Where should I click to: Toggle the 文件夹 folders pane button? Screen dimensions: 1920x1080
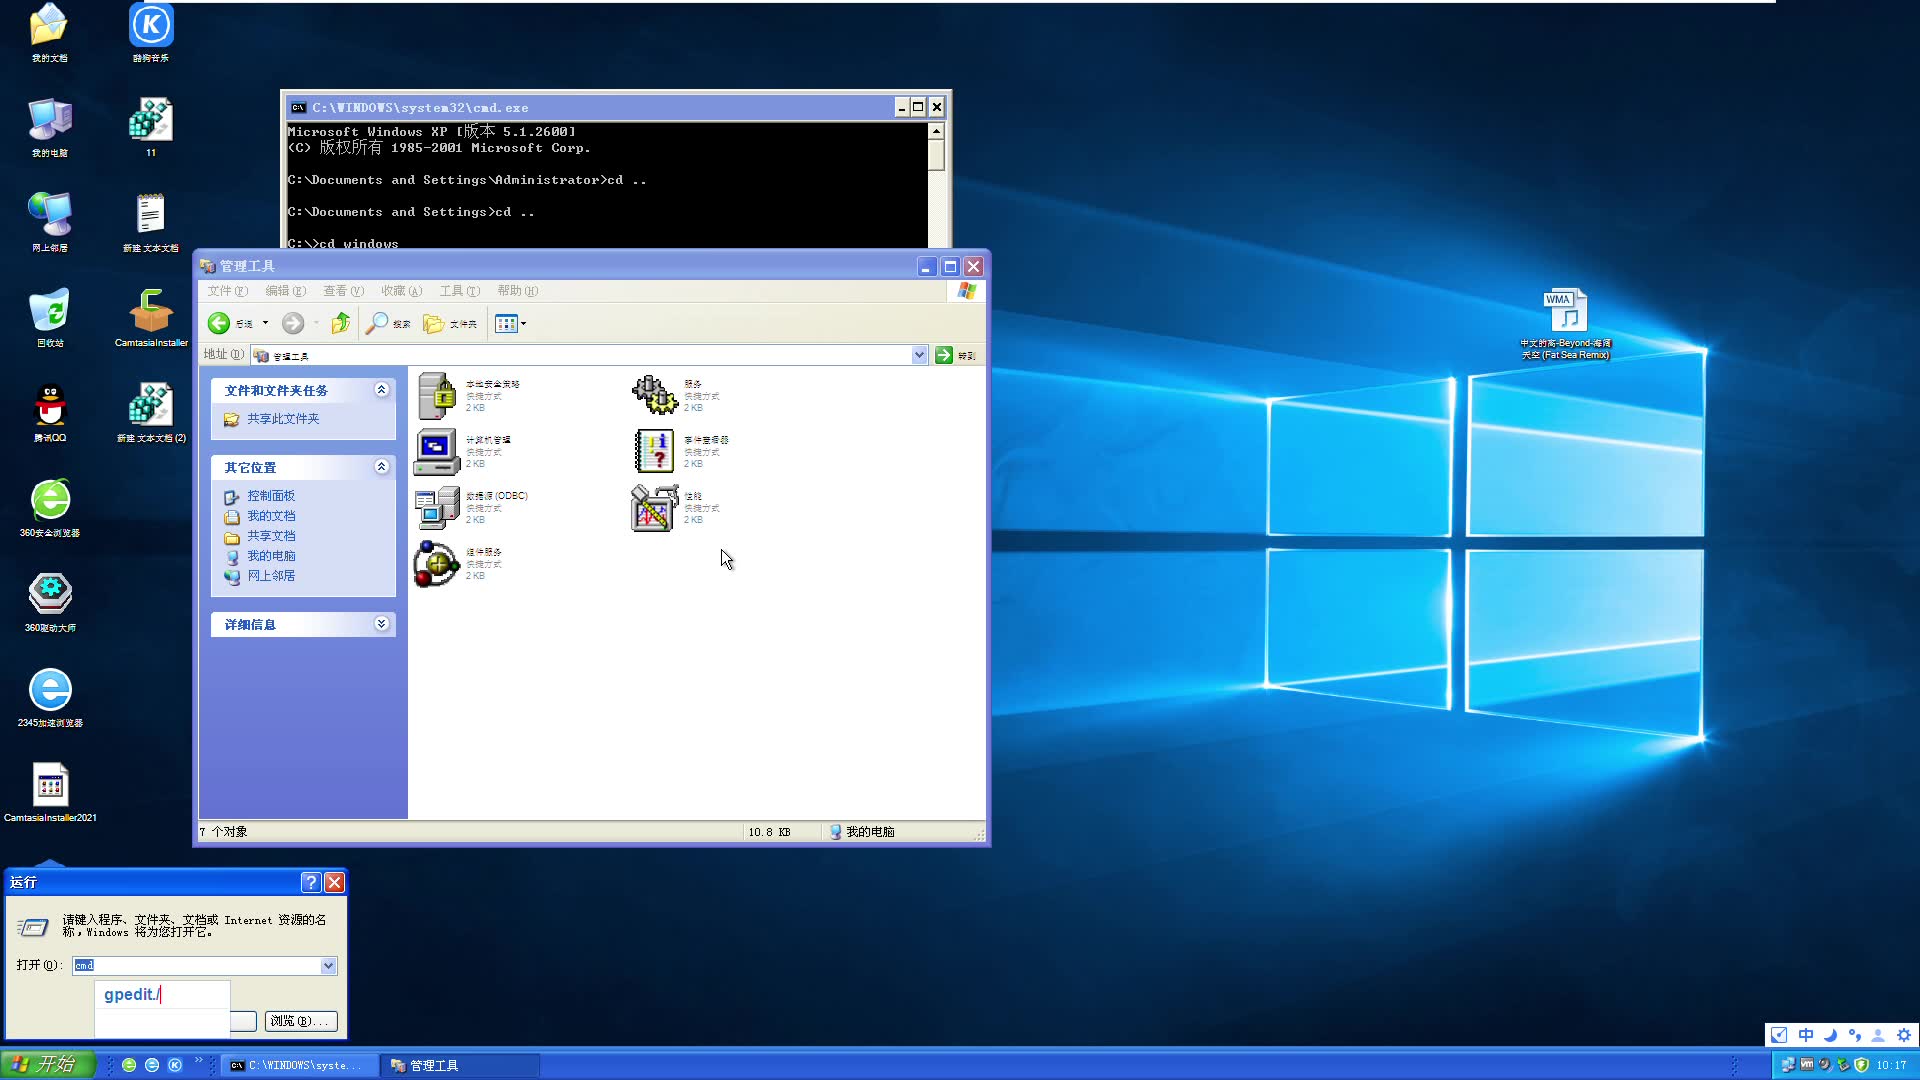[450, 323]
